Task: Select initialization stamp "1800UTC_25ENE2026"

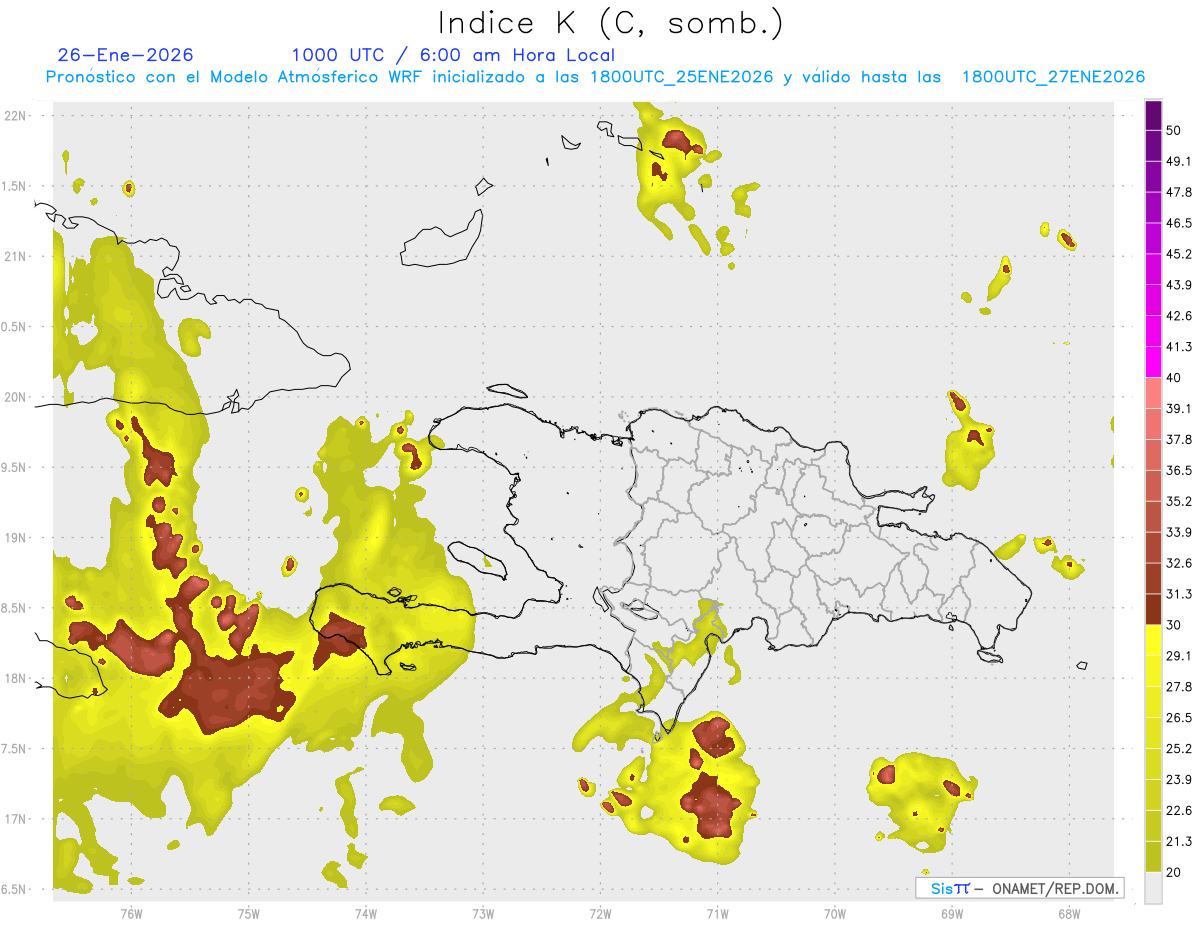Action: [681, 77]
